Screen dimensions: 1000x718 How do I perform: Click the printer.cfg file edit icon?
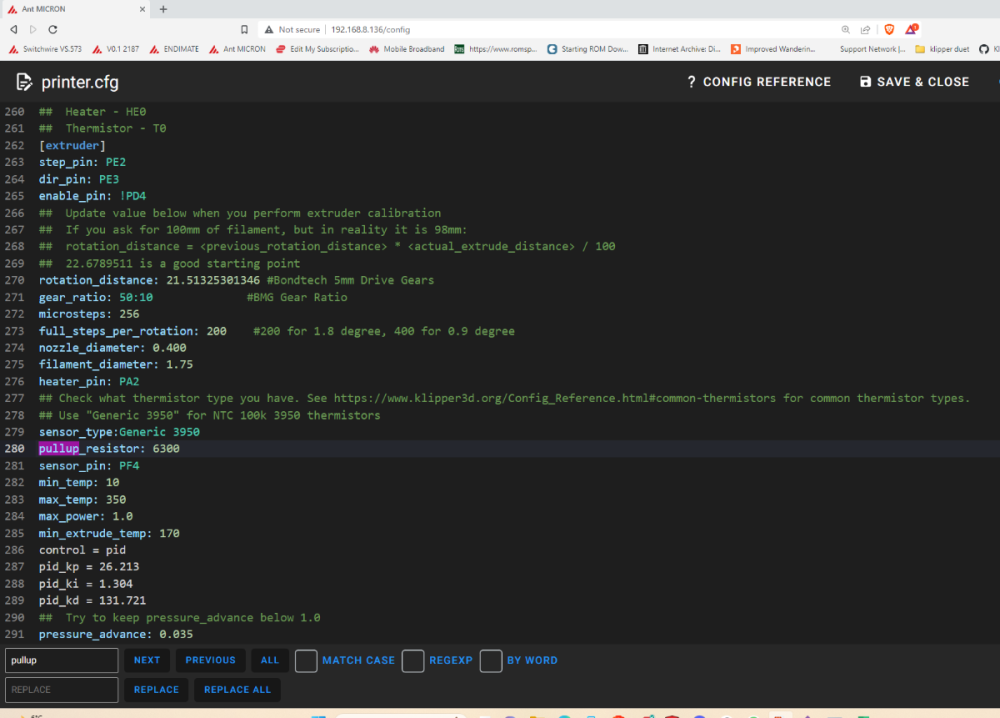click(x=23, y=82)
